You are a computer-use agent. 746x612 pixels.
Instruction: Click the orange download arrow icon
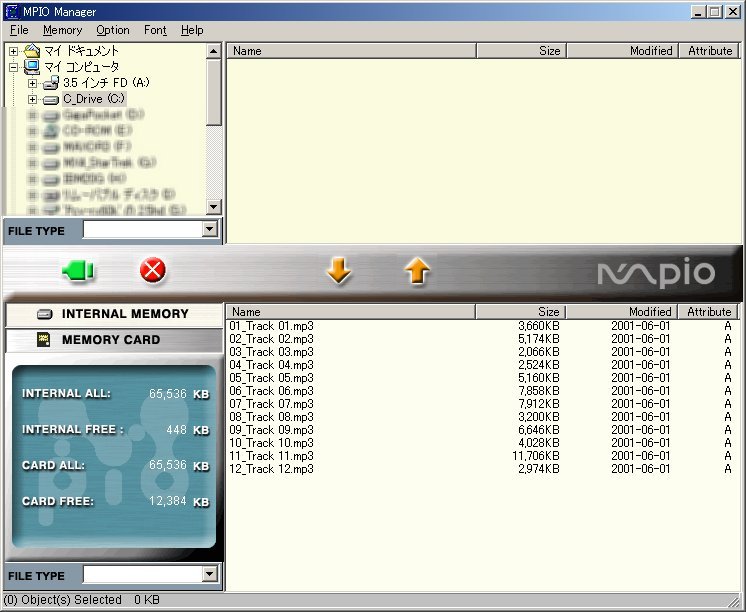click(x=339, y=271)
